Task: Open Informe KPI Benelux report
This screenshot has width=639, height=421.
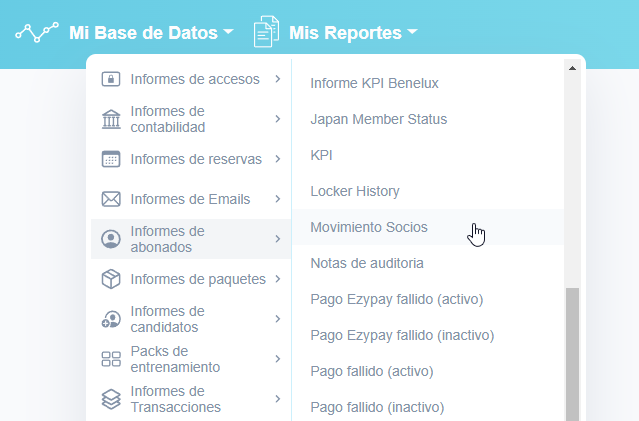Action: 374,83
